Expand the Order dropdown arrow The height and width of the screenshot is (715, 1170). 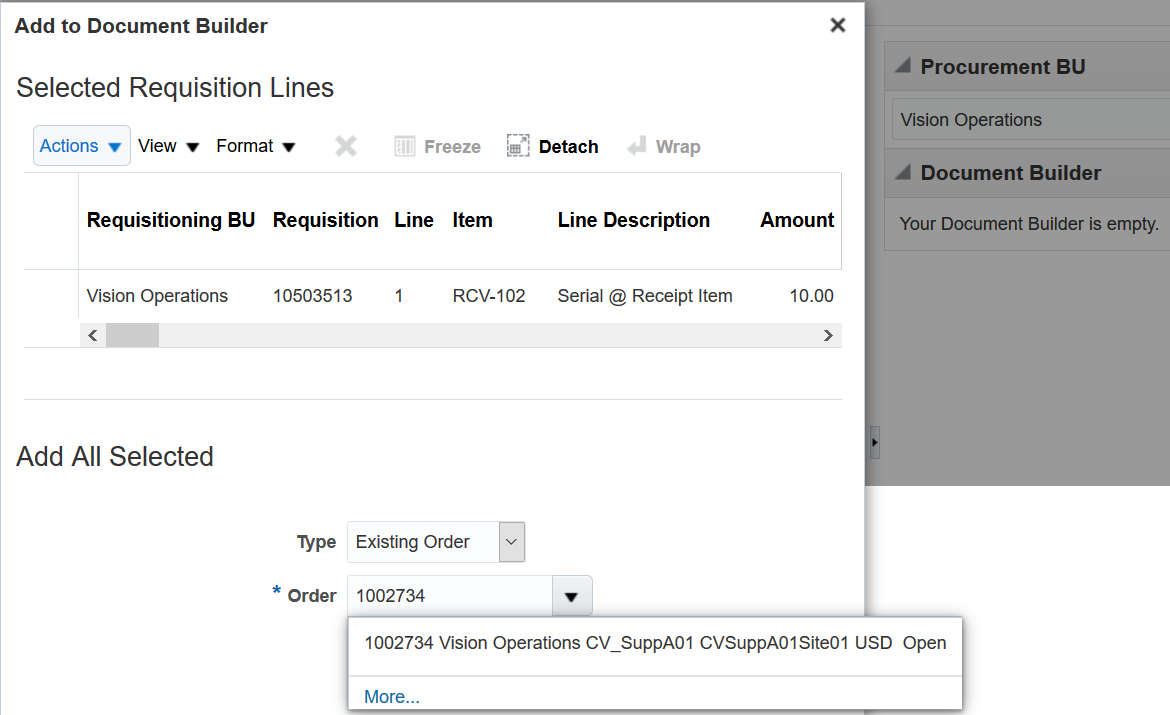tap(571, 596)
